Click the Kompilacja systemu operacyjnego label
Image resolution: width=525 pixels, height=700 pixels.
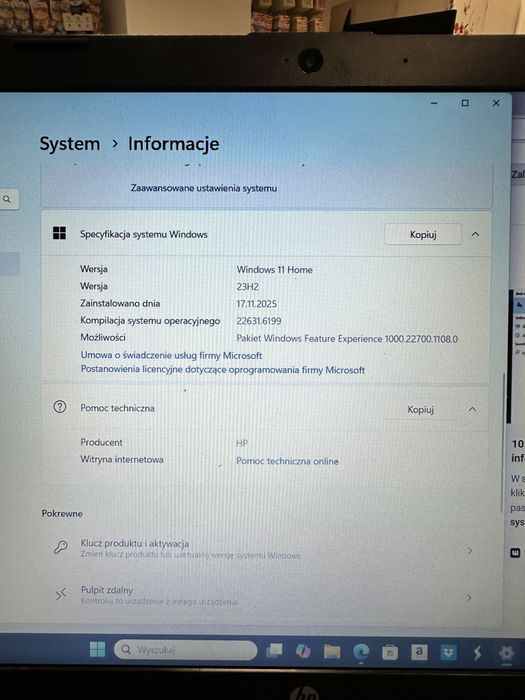coord(150,321)
